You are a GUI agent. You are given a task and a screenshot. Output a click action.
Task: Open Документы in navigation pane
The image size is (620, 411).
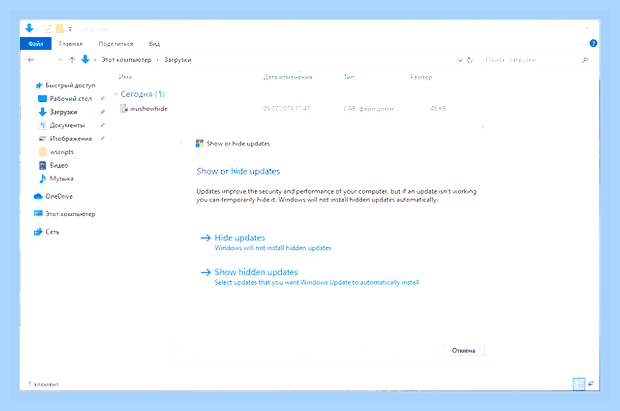[67, 125]
